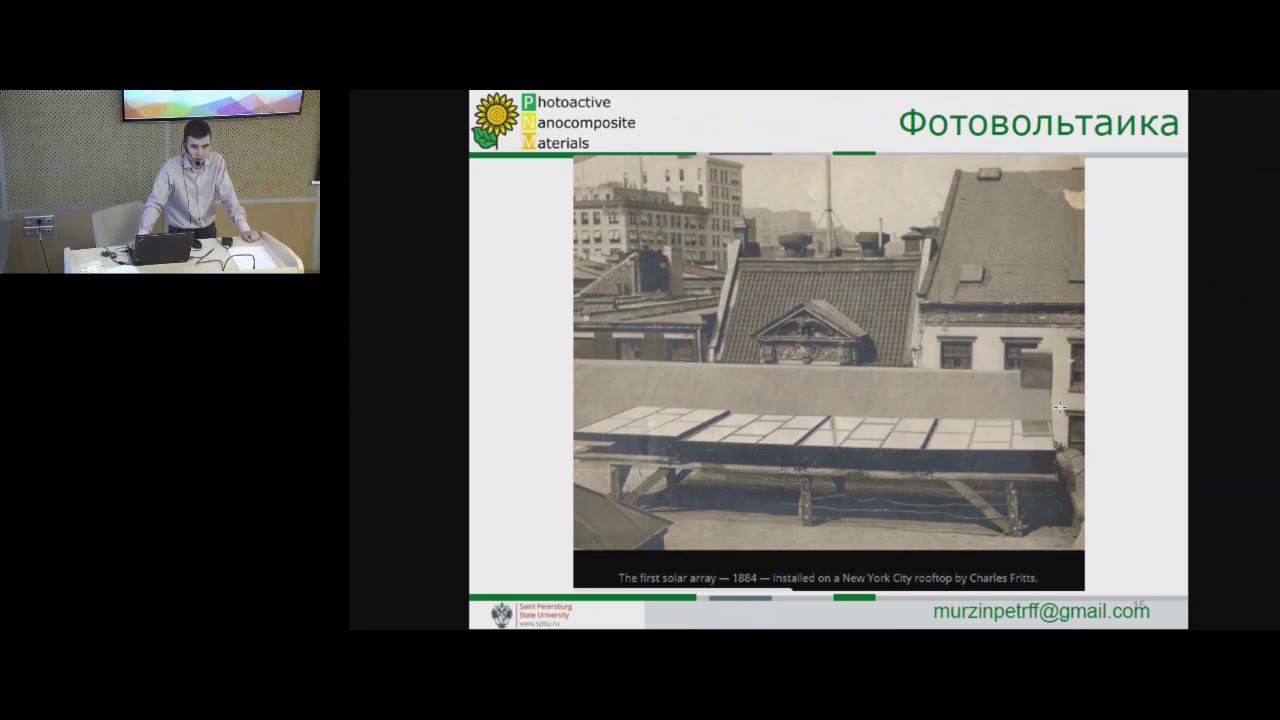This screenshot has height=720, width=1280.
Task: Click the "Nanocomposite" text in the logo
Action: [x=578, y=122]
